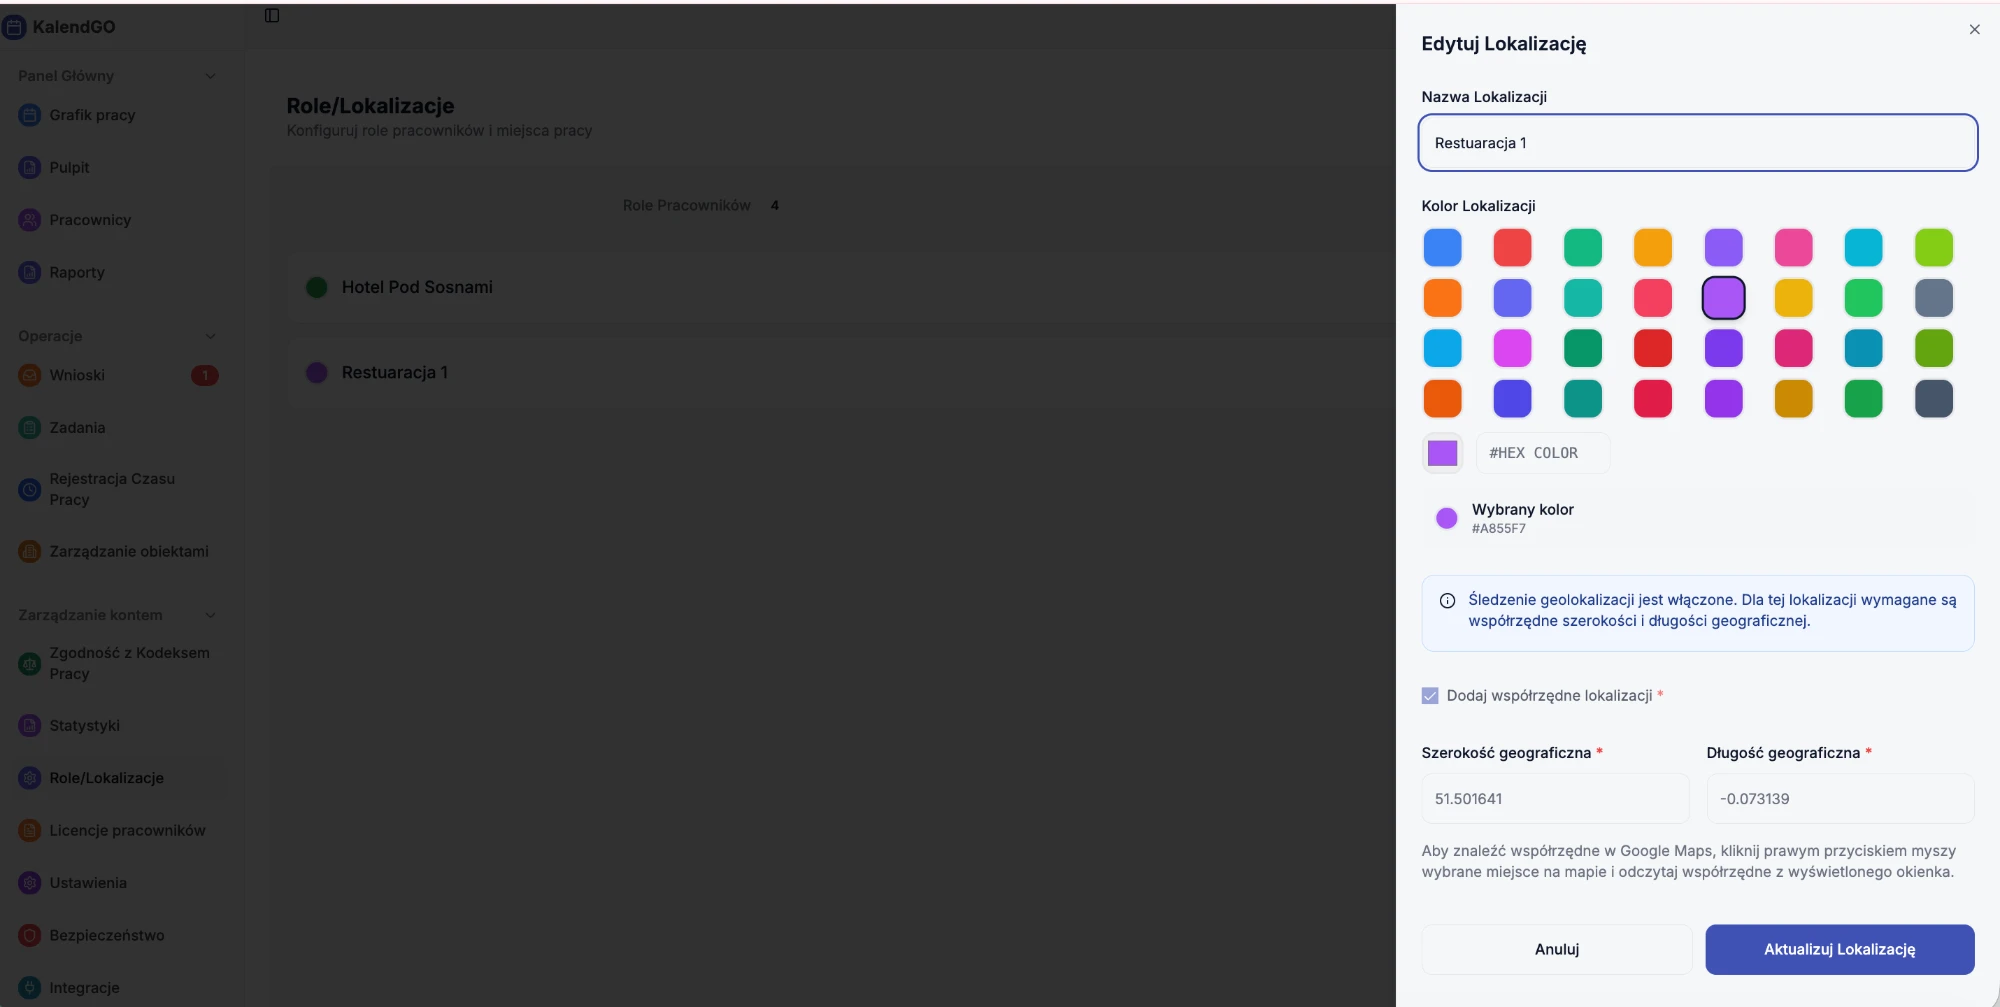Image resolution: width=2000 pixels, height=1007 pixels.
Task: Toggle Dodaj współrzędne lokalizacji checkbox
Action: (x=1430, y=696)
